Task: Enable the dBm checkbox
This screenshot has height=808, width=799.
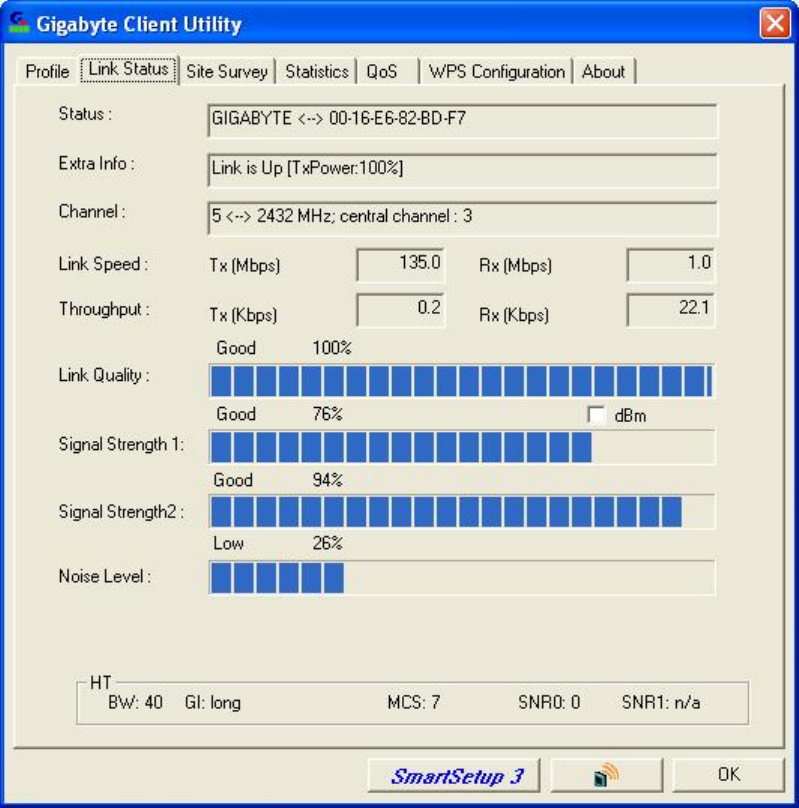Action: point(596,415)
